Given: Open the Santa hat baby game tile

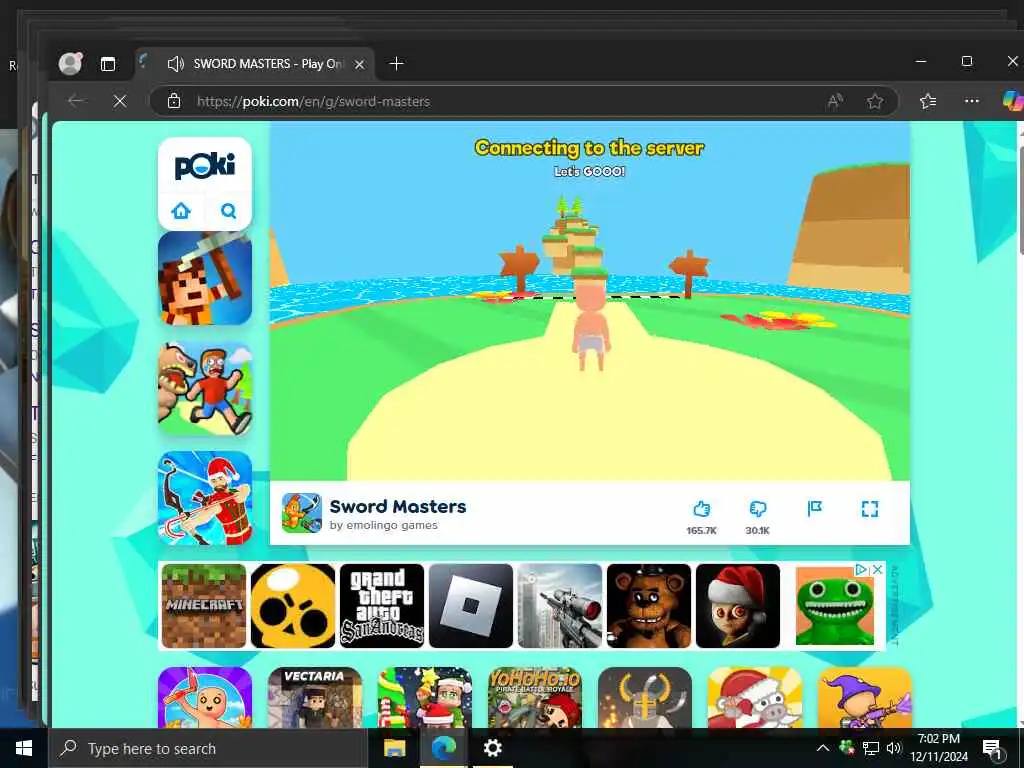Looking at the screenshot, I should point(738,606).
